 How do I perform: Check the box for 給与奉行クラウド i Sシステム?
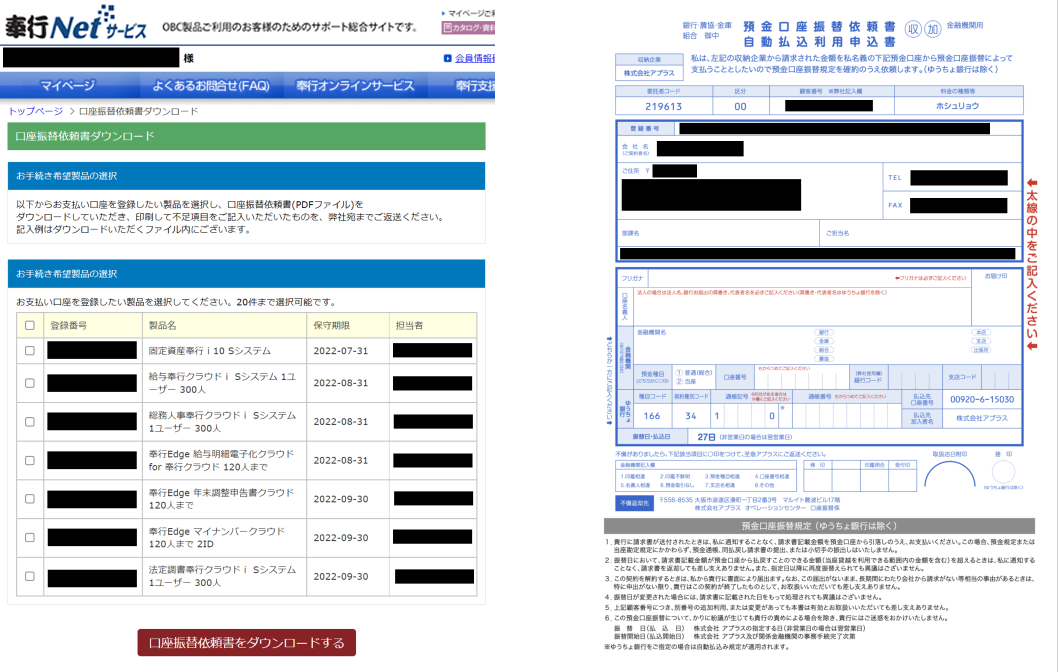[x=30, y=383]
